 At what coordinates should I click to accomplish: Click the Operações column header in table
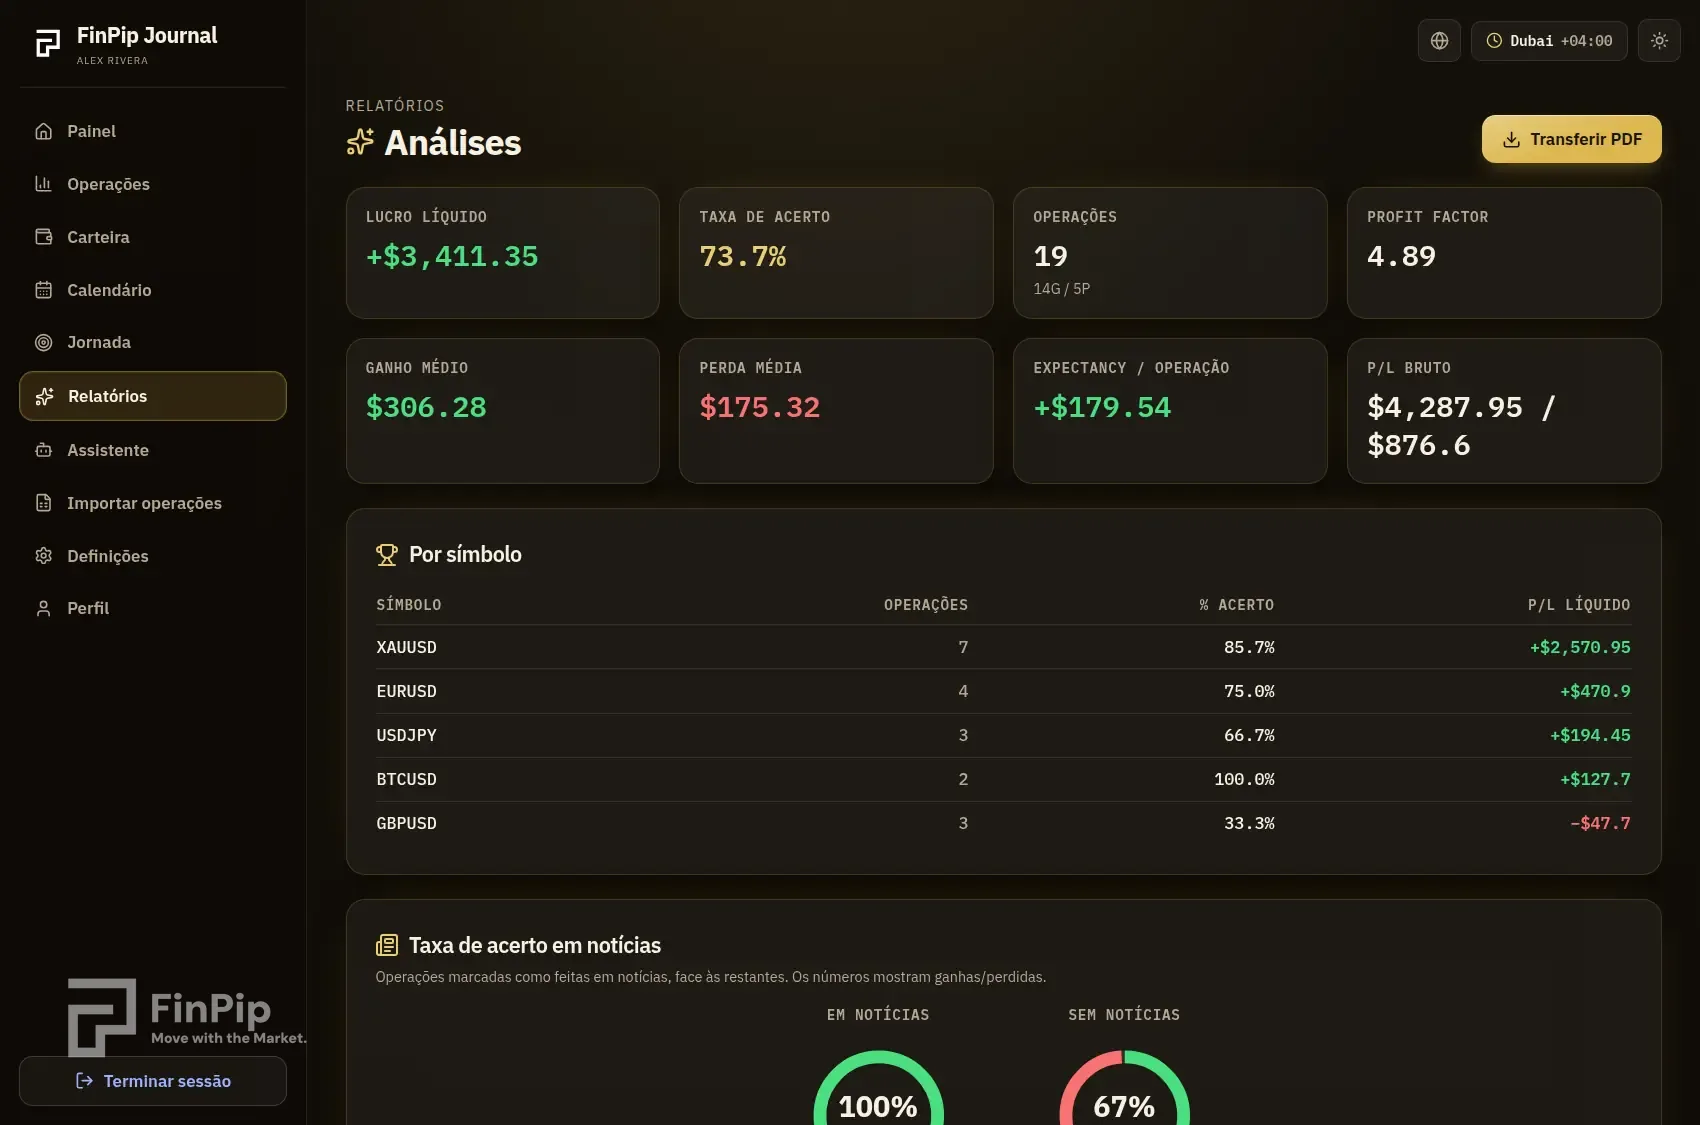pos(926,605)
